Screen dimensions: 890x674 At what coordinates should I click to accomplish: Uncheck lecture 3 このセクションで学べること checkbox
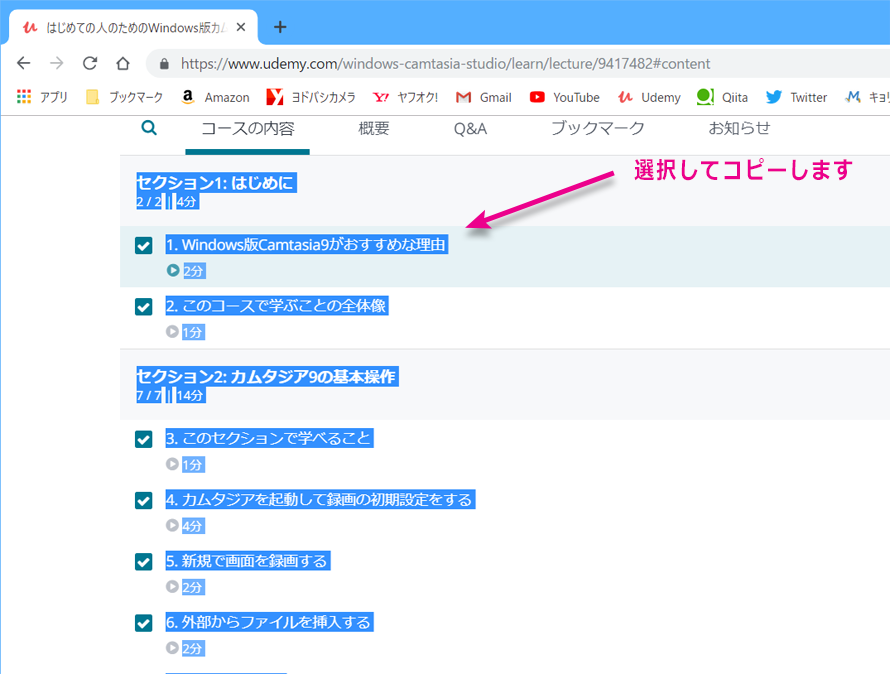[144, 439]
